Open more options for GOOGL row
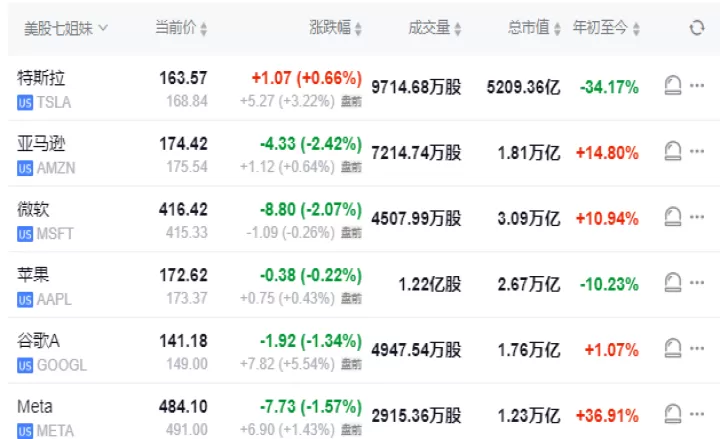Viewport: 720px width, 439px height. (697, 348)
